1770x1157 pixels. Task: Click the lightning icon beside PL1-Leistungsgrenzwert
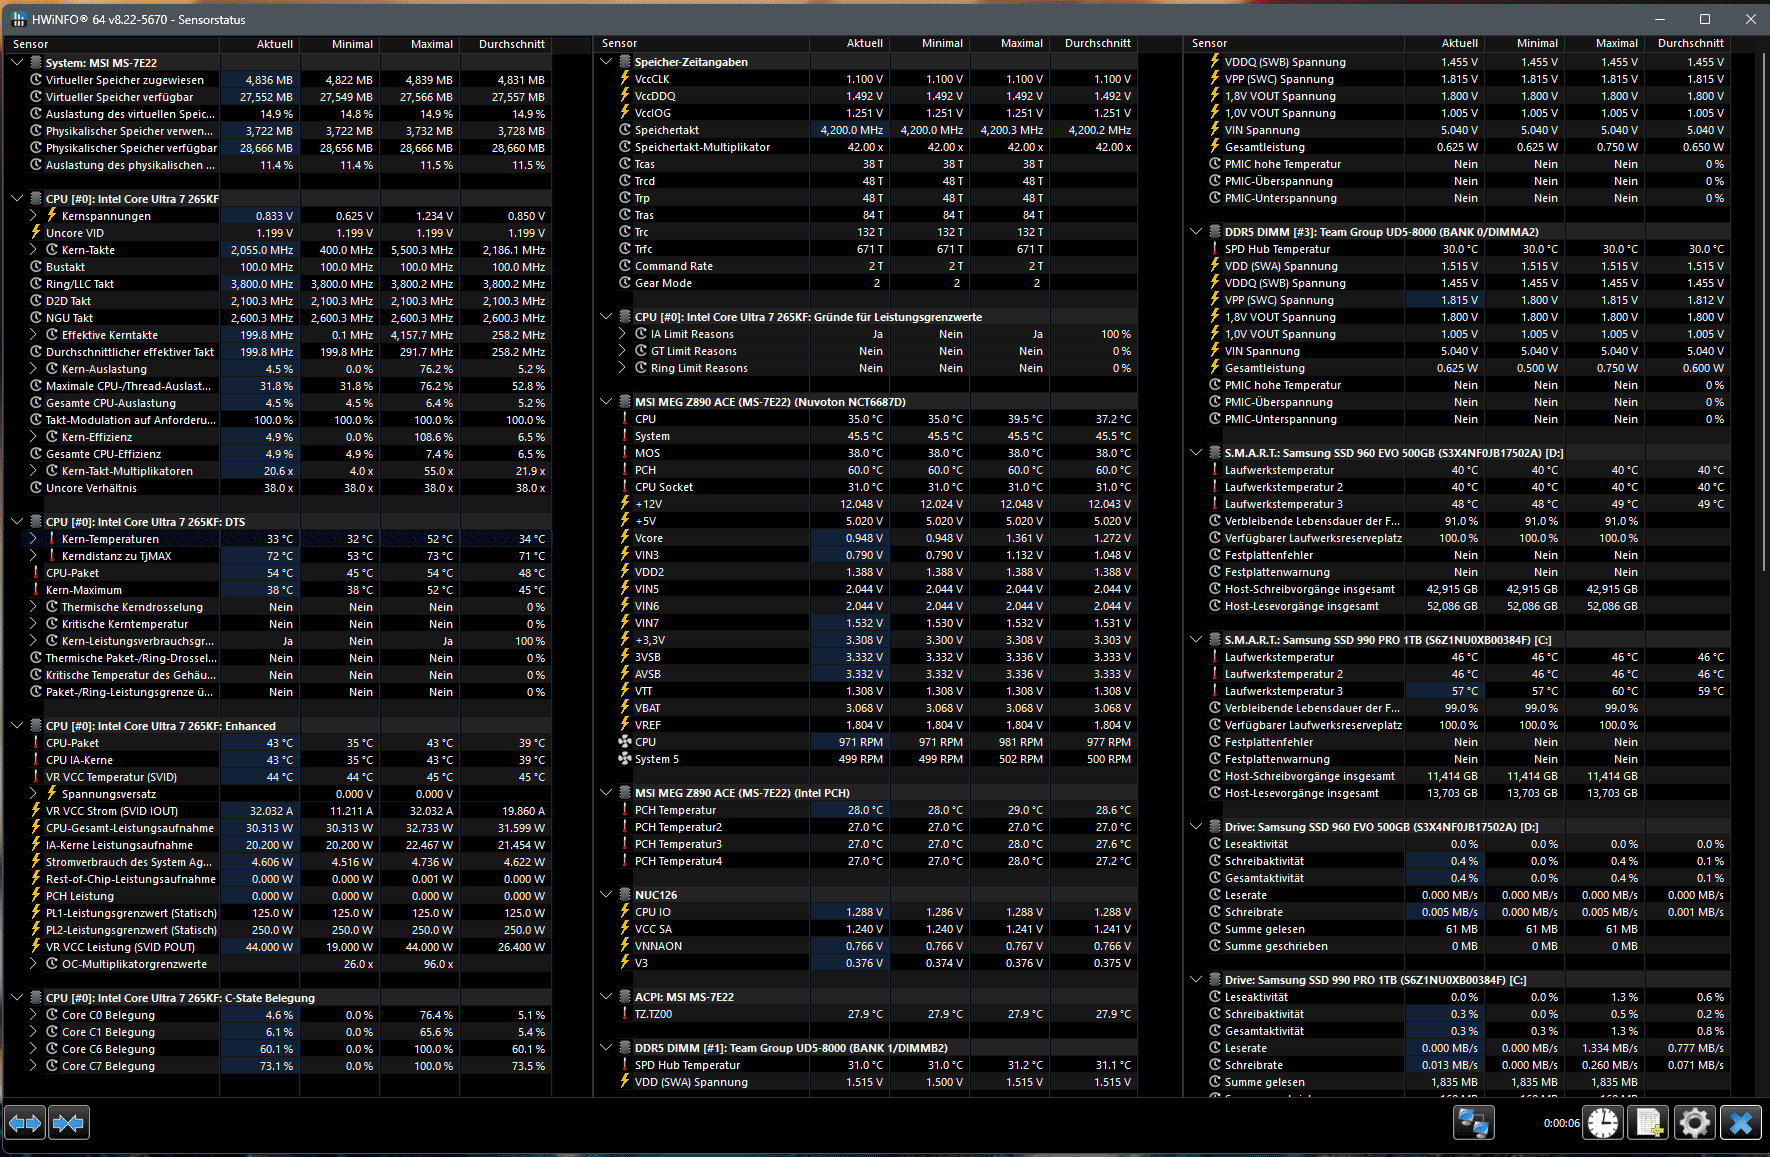click(36, 913)
